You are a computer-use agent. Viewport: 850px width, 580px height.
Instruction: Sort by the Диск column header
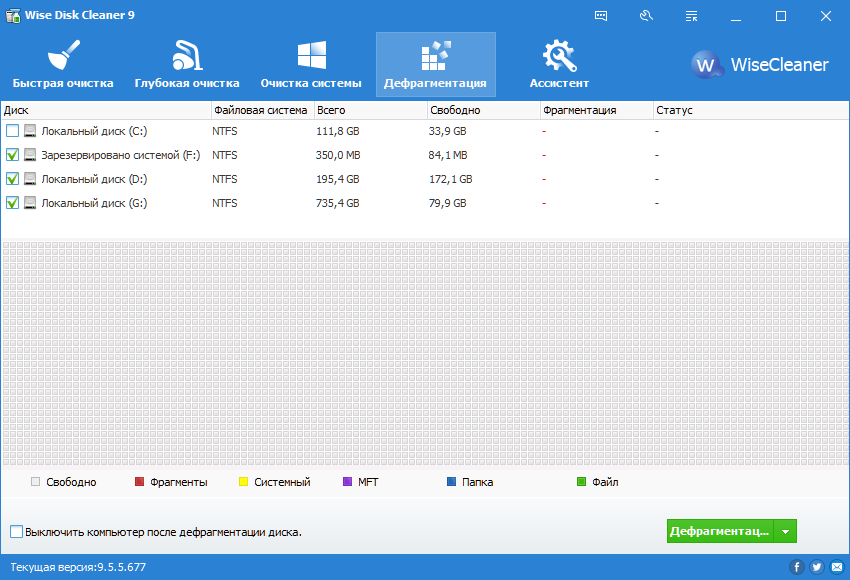[106, 110]
